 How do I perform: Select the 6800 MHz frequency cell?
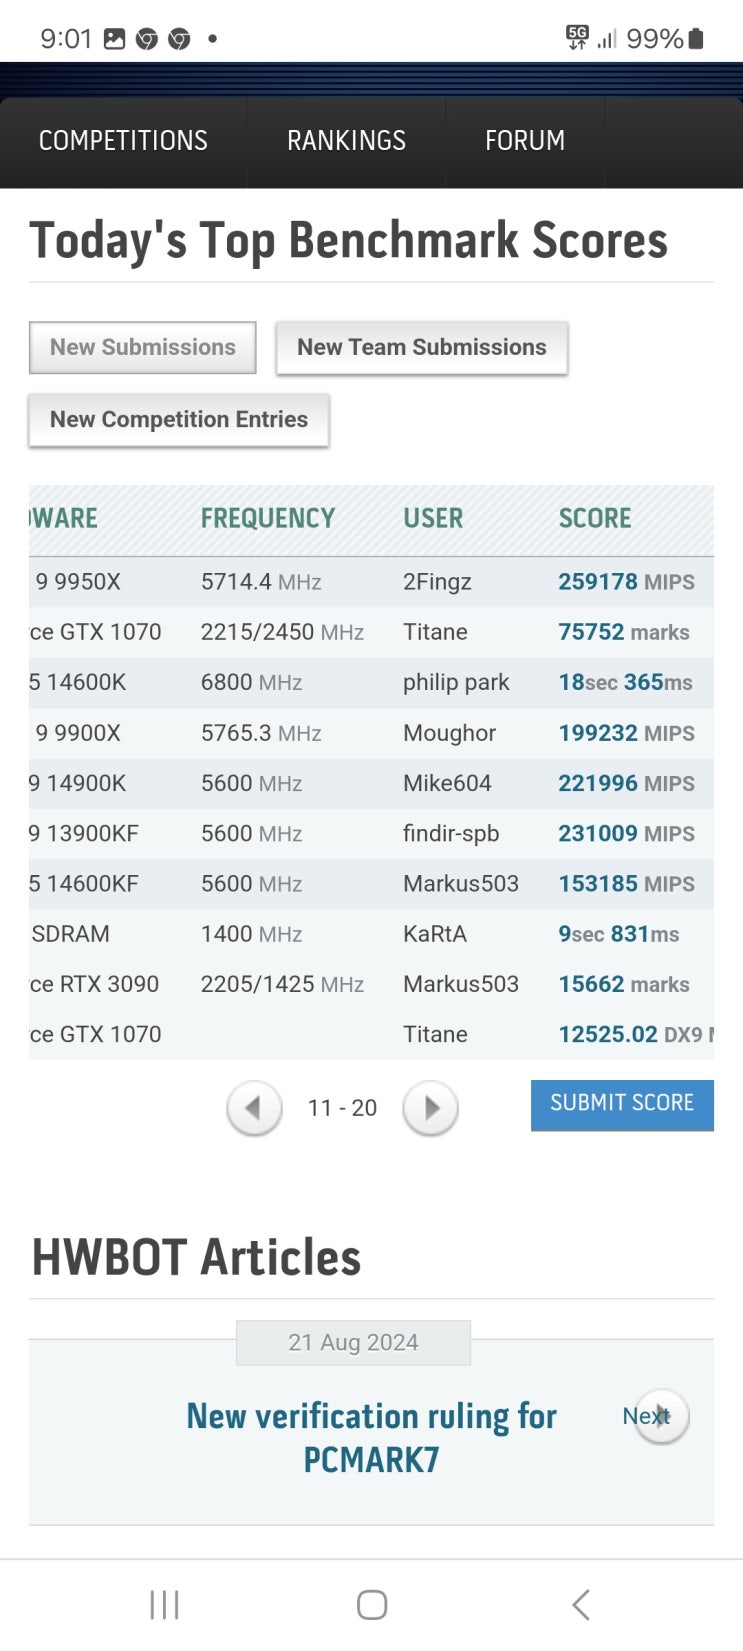tap(251, 682)
